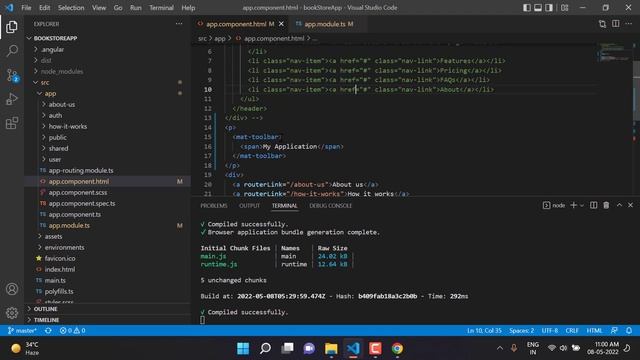This screenshot has width=640, height=360.
Task: Open notifications bell in status bar
Action: point(629,331)
